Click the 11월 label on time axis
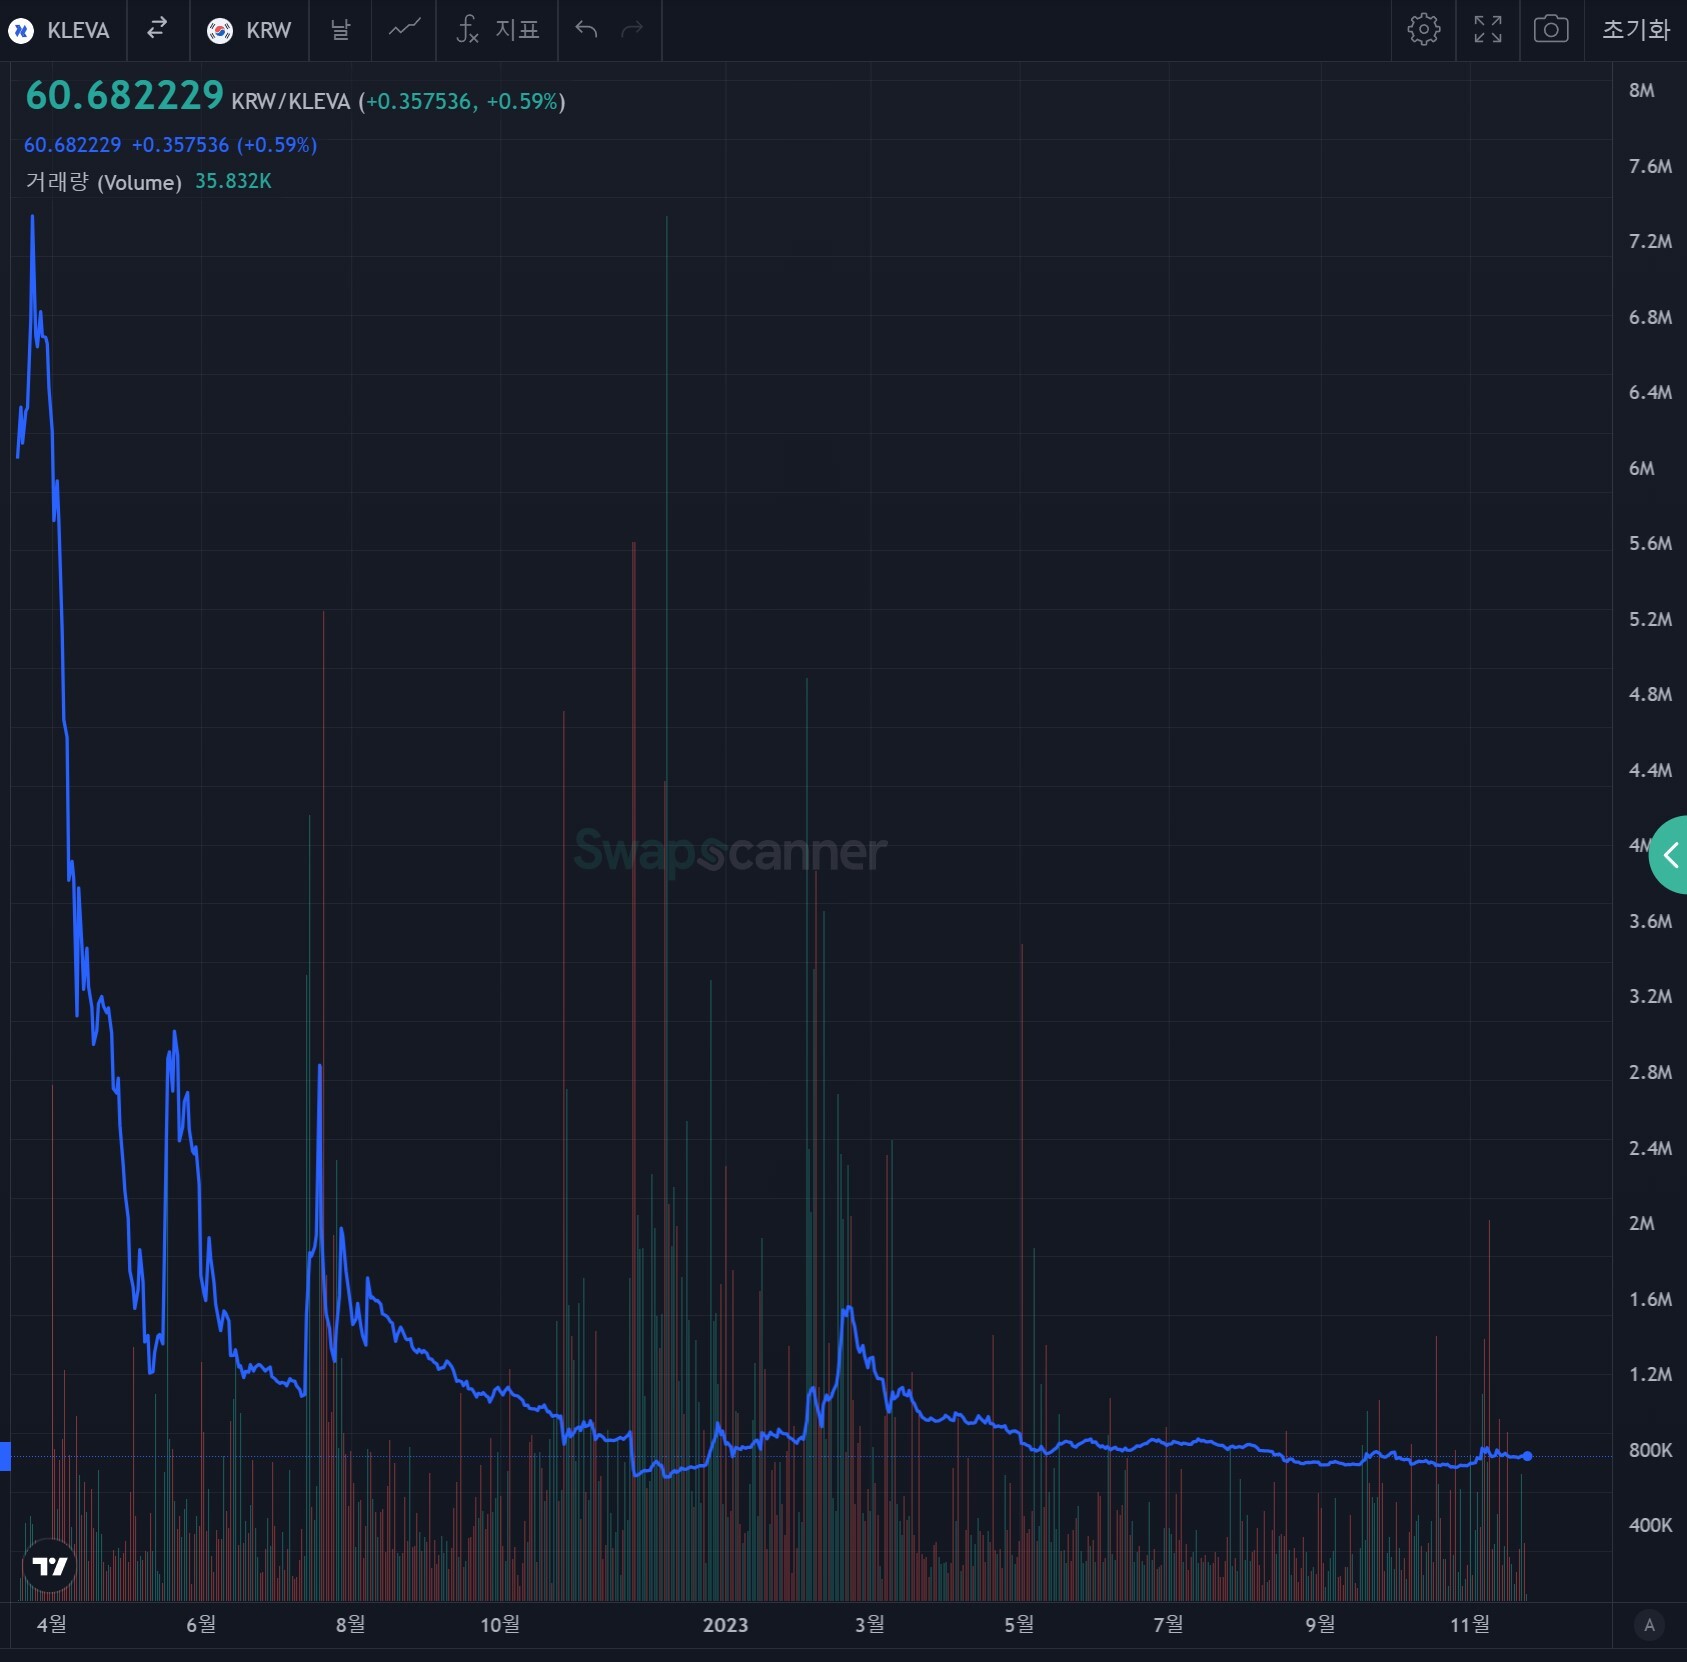This screenshot has width=1687, height=1662. pos(1470,1625)
